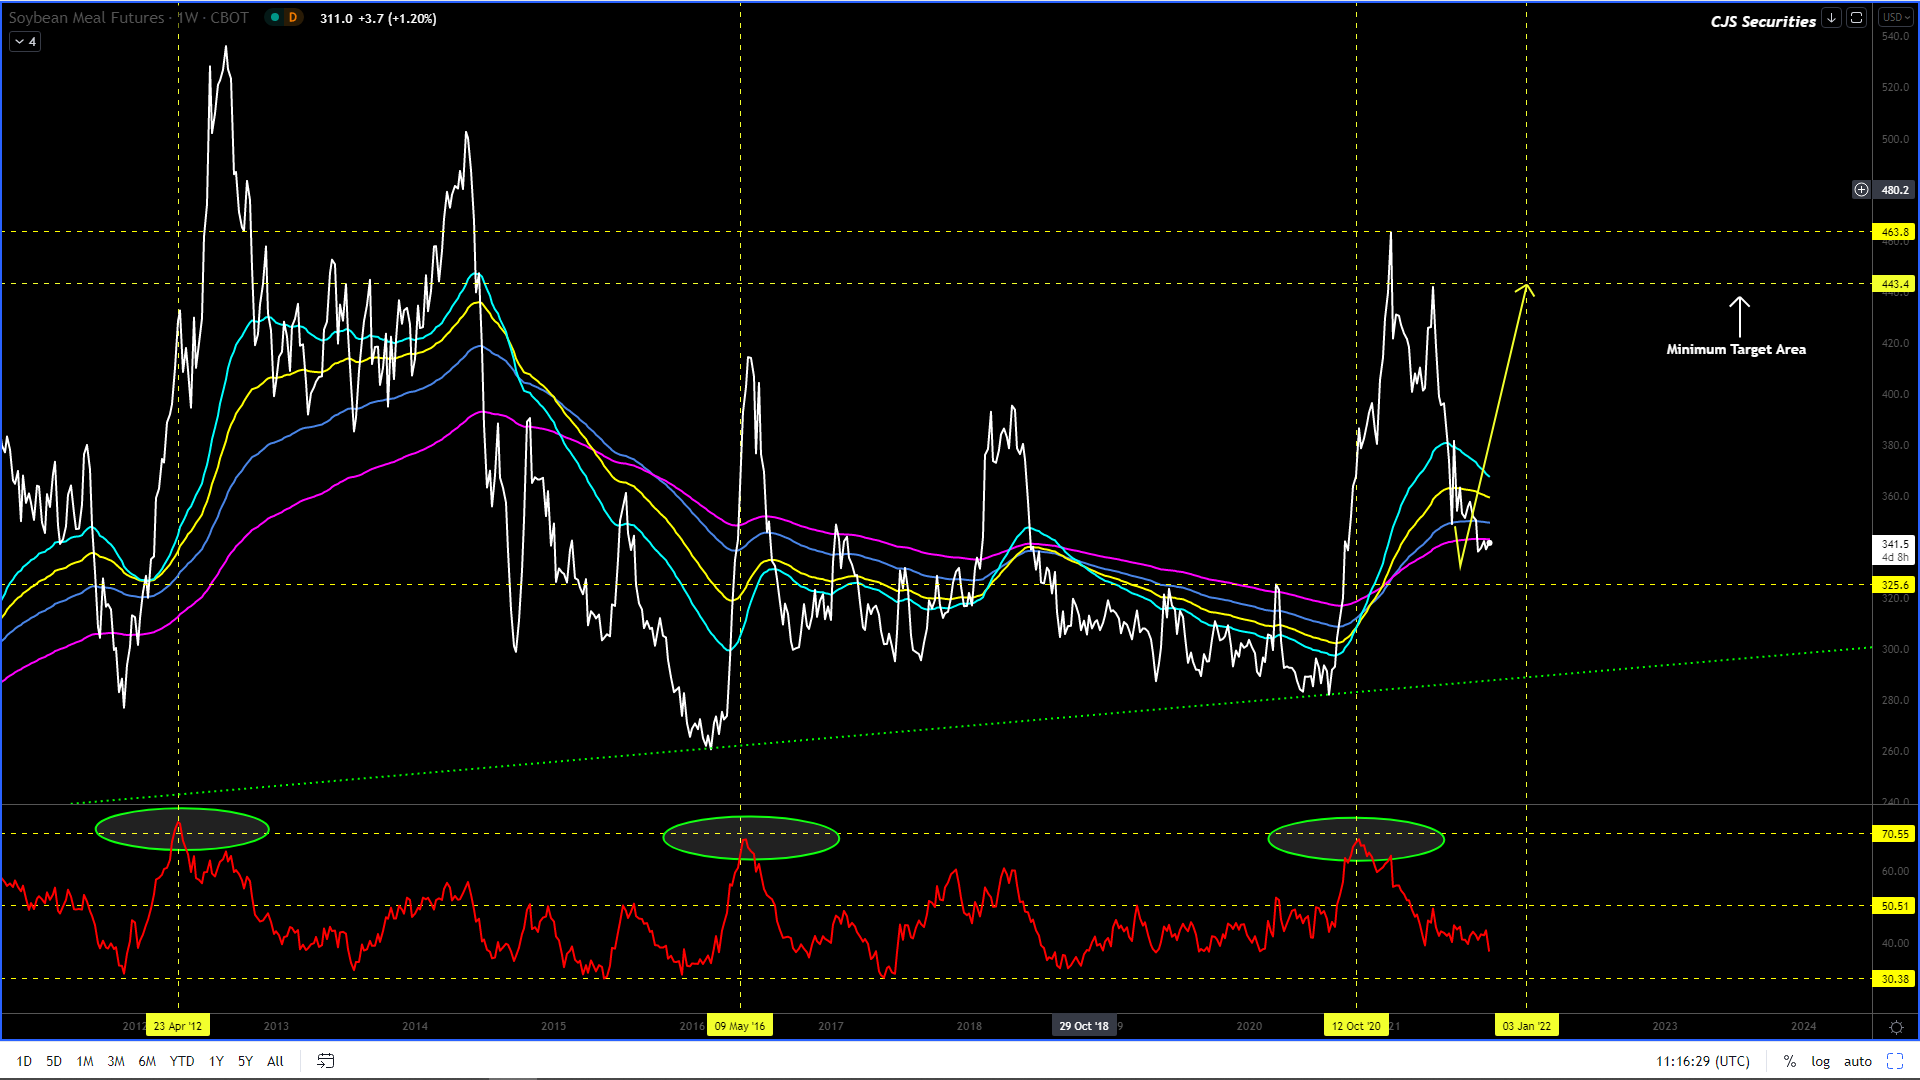Toggle auto scale mode
The width and height of the screenshot is (1920, 1080).
(1858, 1061)
